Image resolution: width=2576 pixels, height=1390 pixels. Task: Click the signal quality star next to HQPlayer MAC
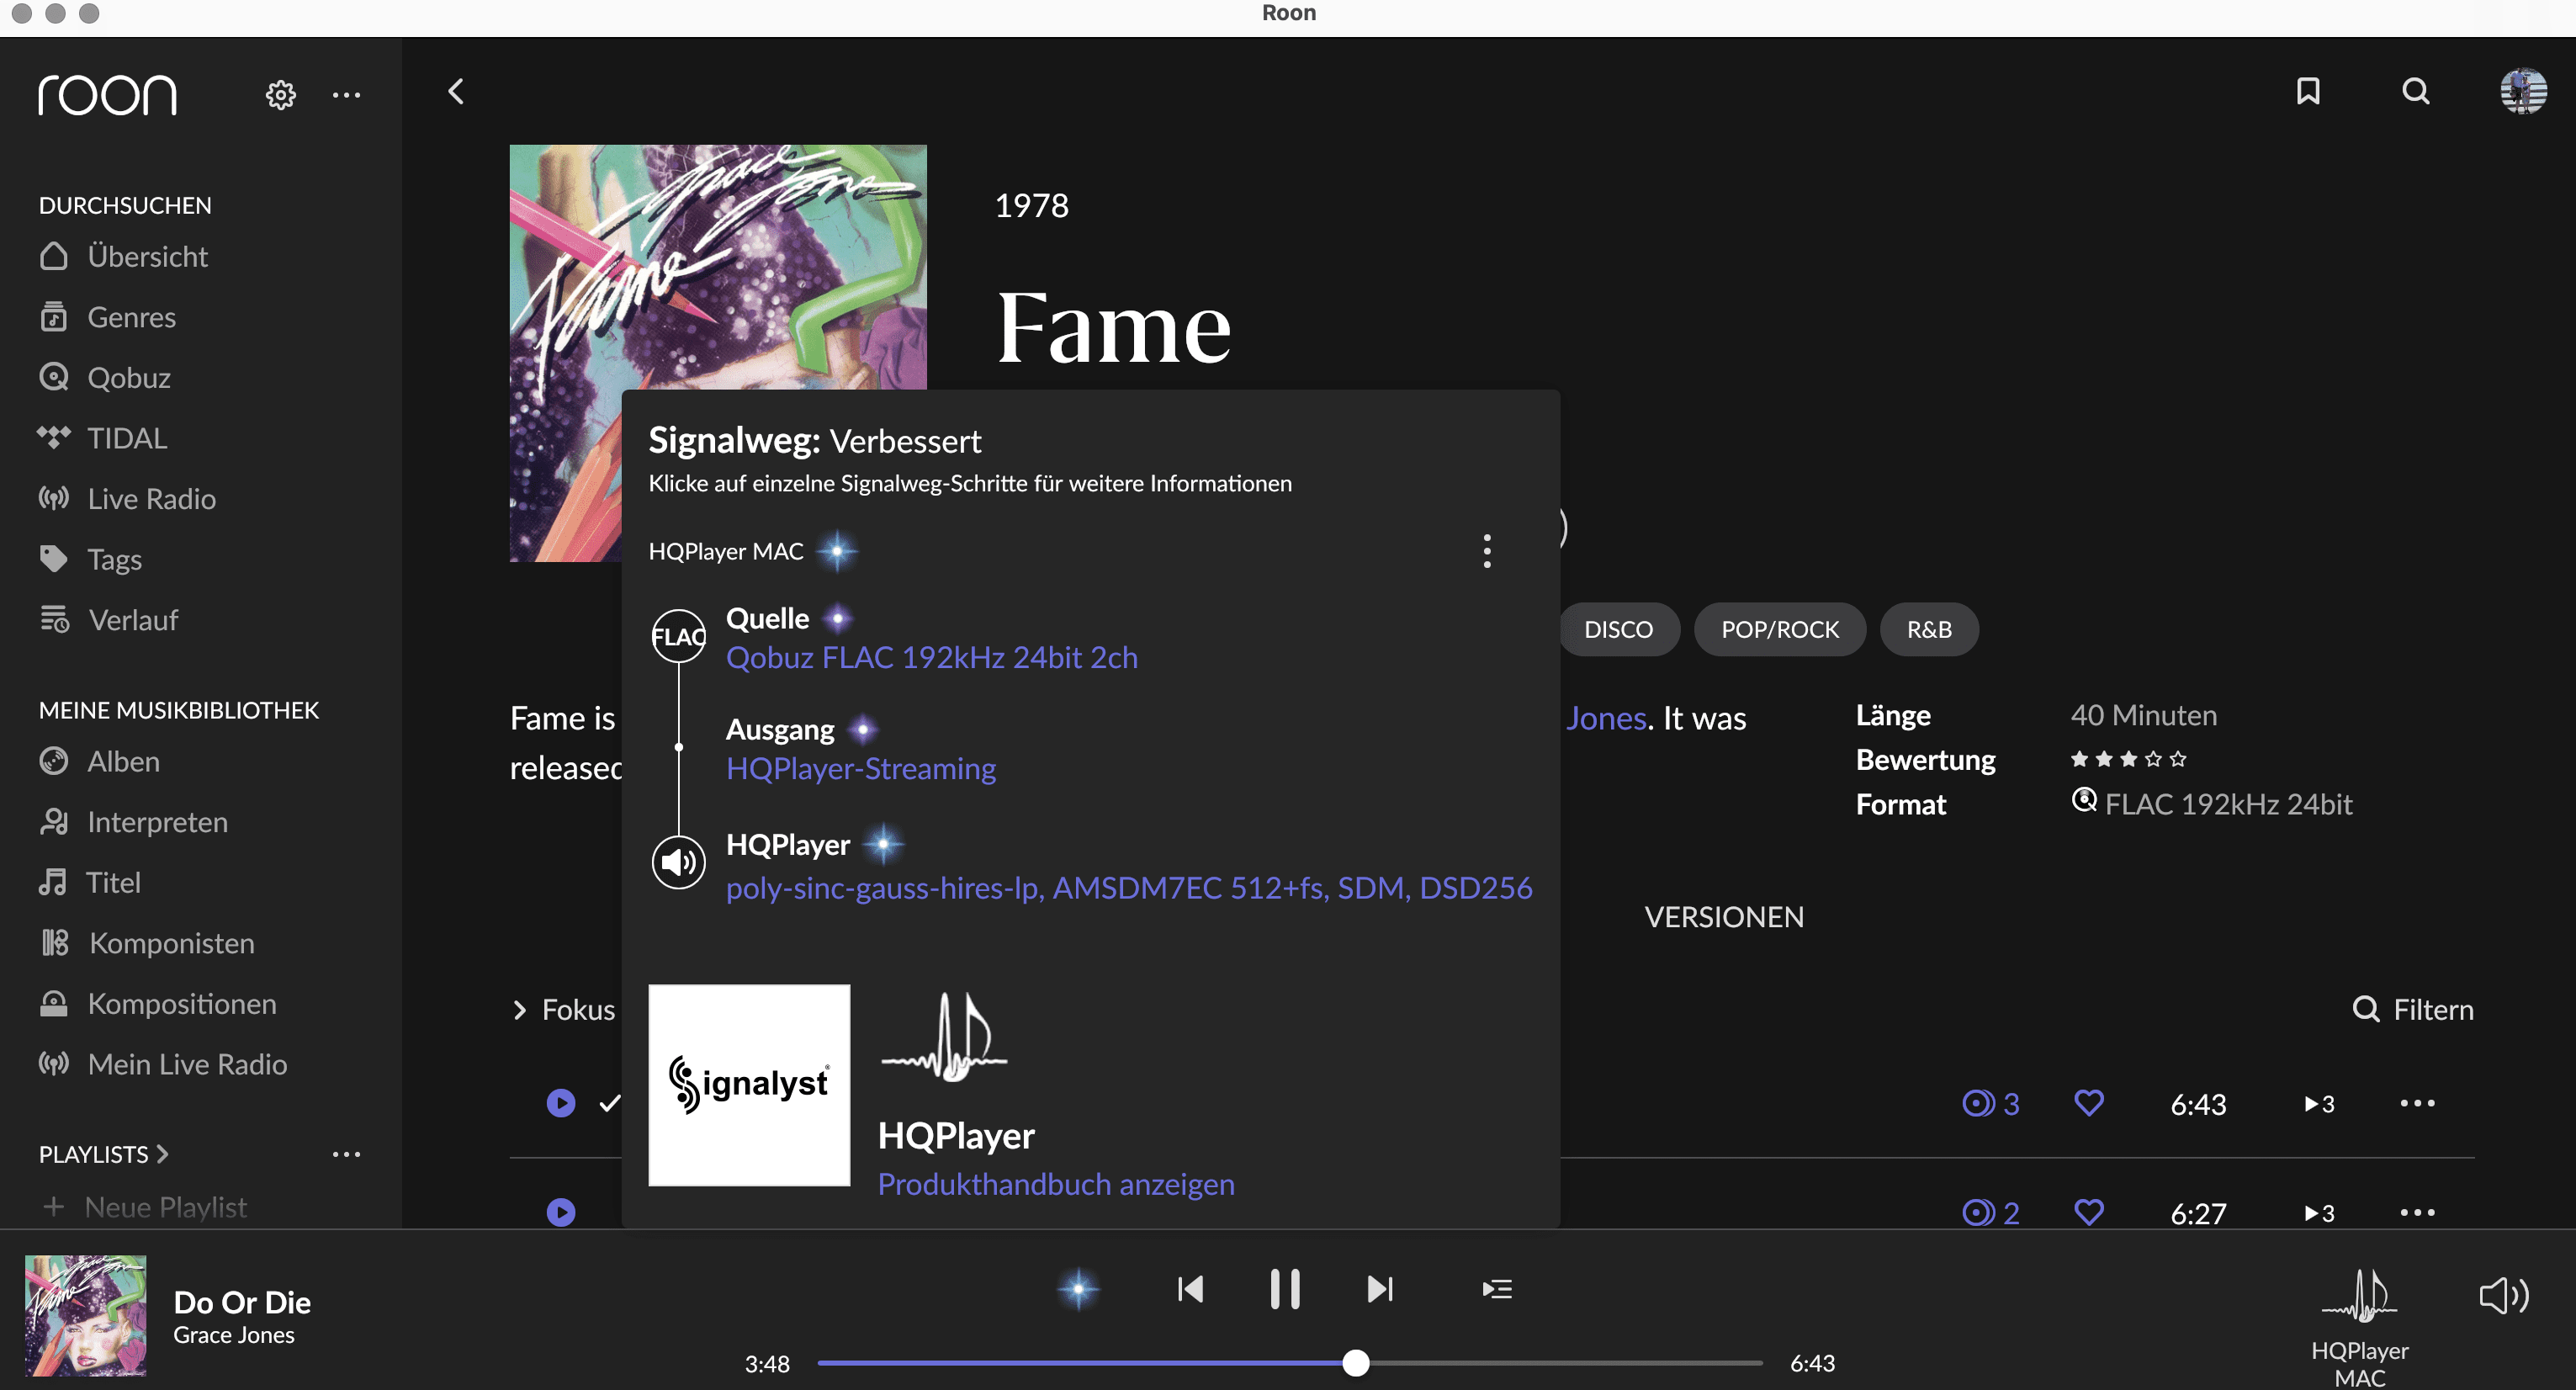point(837,551)
